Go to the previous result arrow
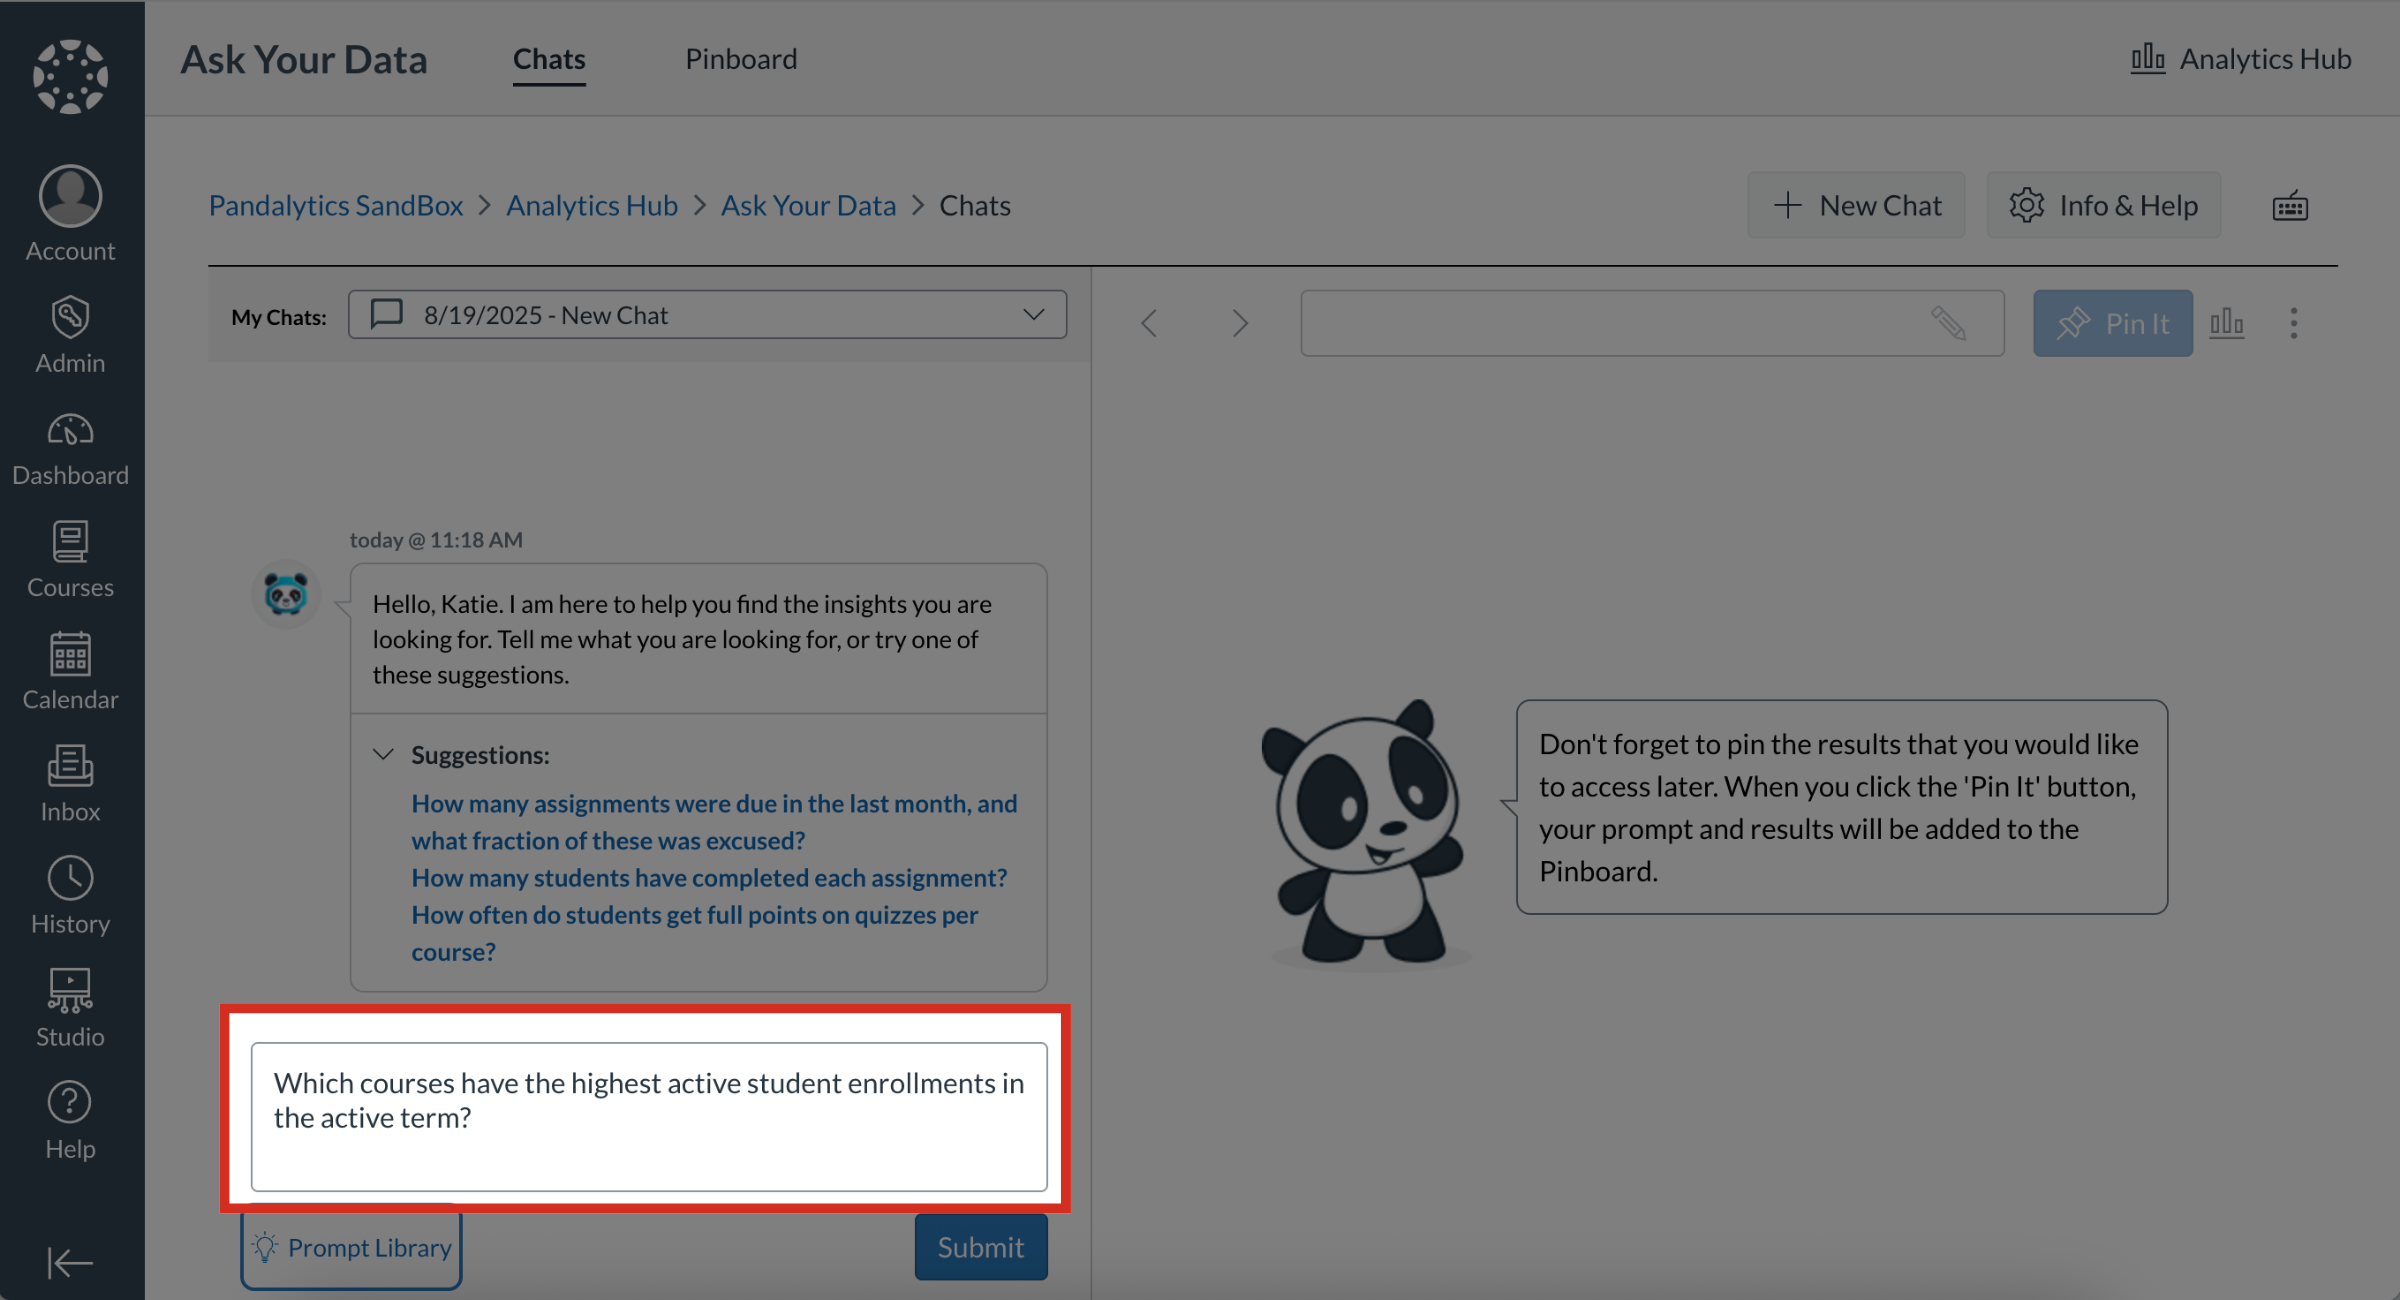This screenshot has height=1300, width=2400. point(1149,323)
